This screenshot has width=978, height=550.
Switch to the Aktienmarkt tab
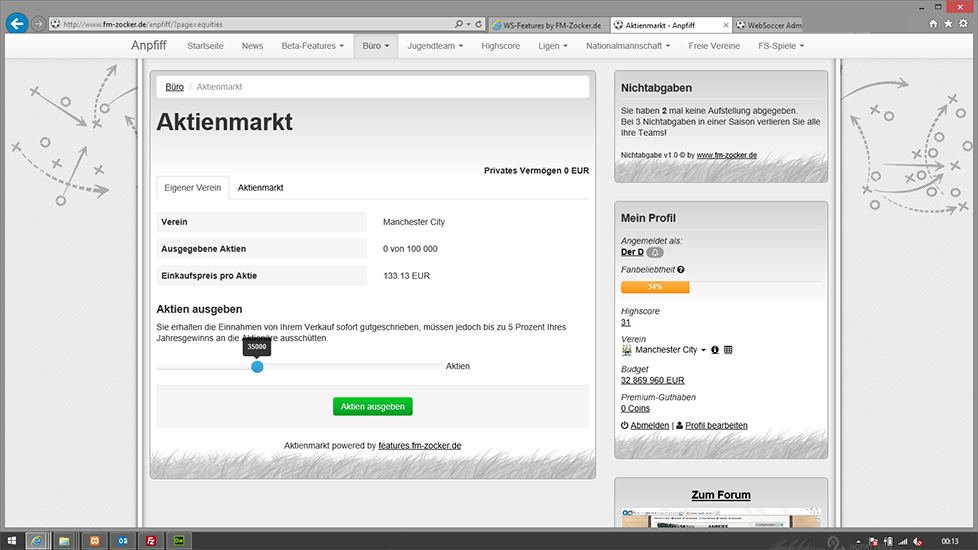(260, 188)
